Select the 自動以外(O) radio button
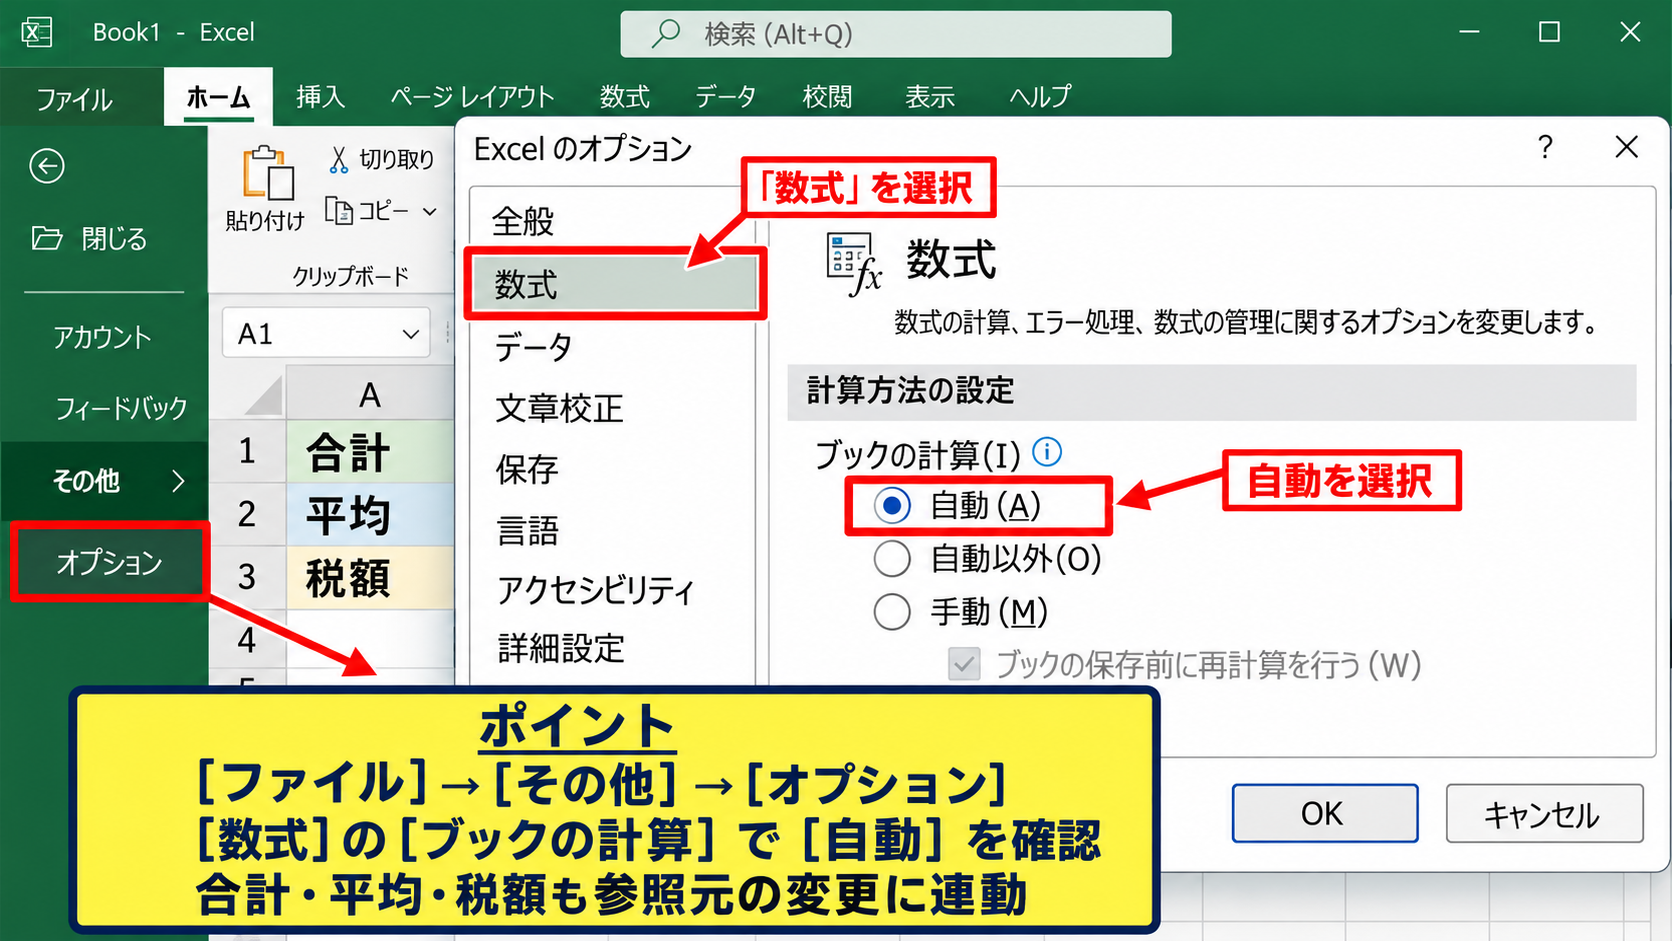Viewport: 1672px width, 941px height. click(x=892, y=558)
